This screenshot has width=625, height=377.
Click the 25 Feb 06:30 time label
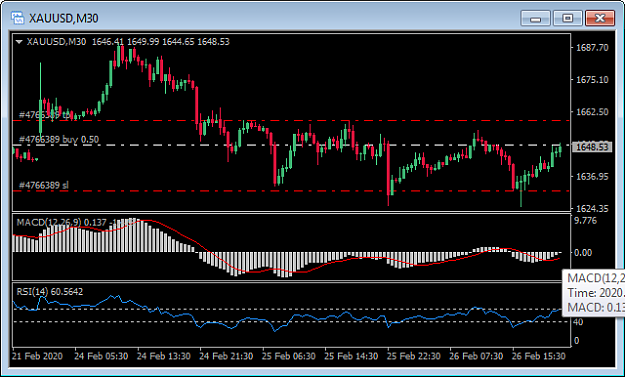[289, 355]
